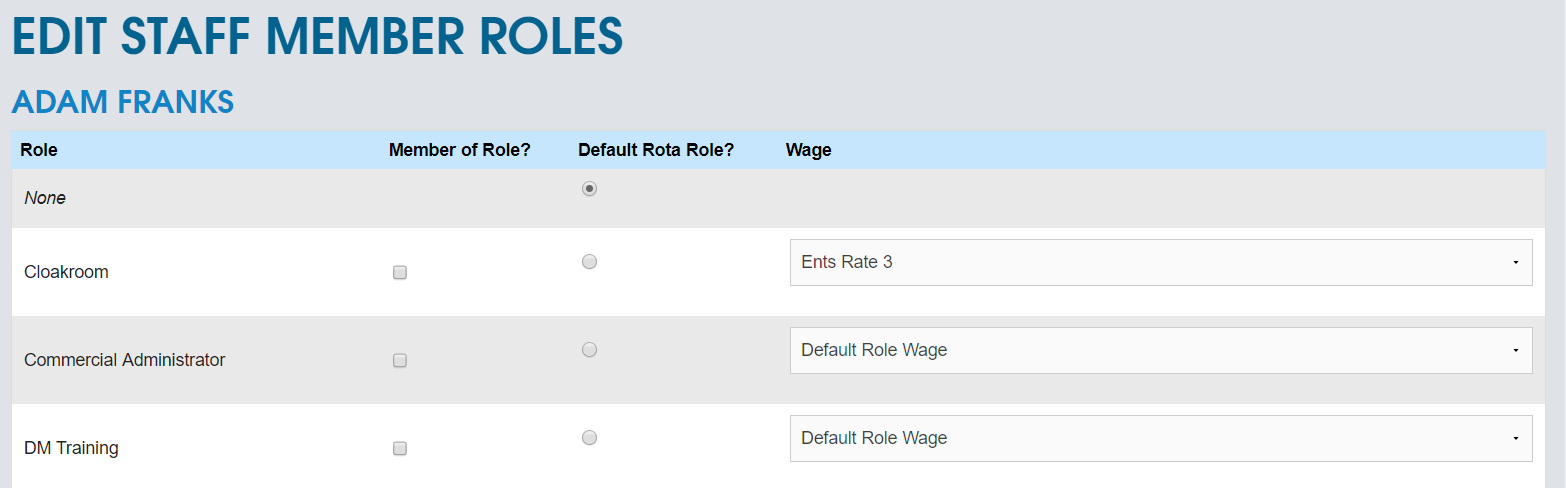Viewport: 1566px width, 488px height.
Task: Pick DM Training as default rota role
Action: (x=589, y=437)
